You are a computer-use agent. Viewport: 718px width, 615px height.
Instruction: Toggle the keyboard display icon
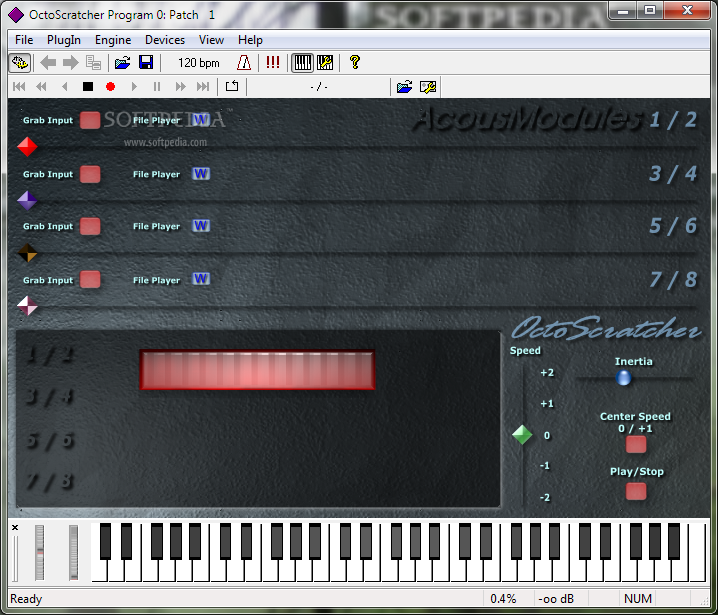coord(303,63)
